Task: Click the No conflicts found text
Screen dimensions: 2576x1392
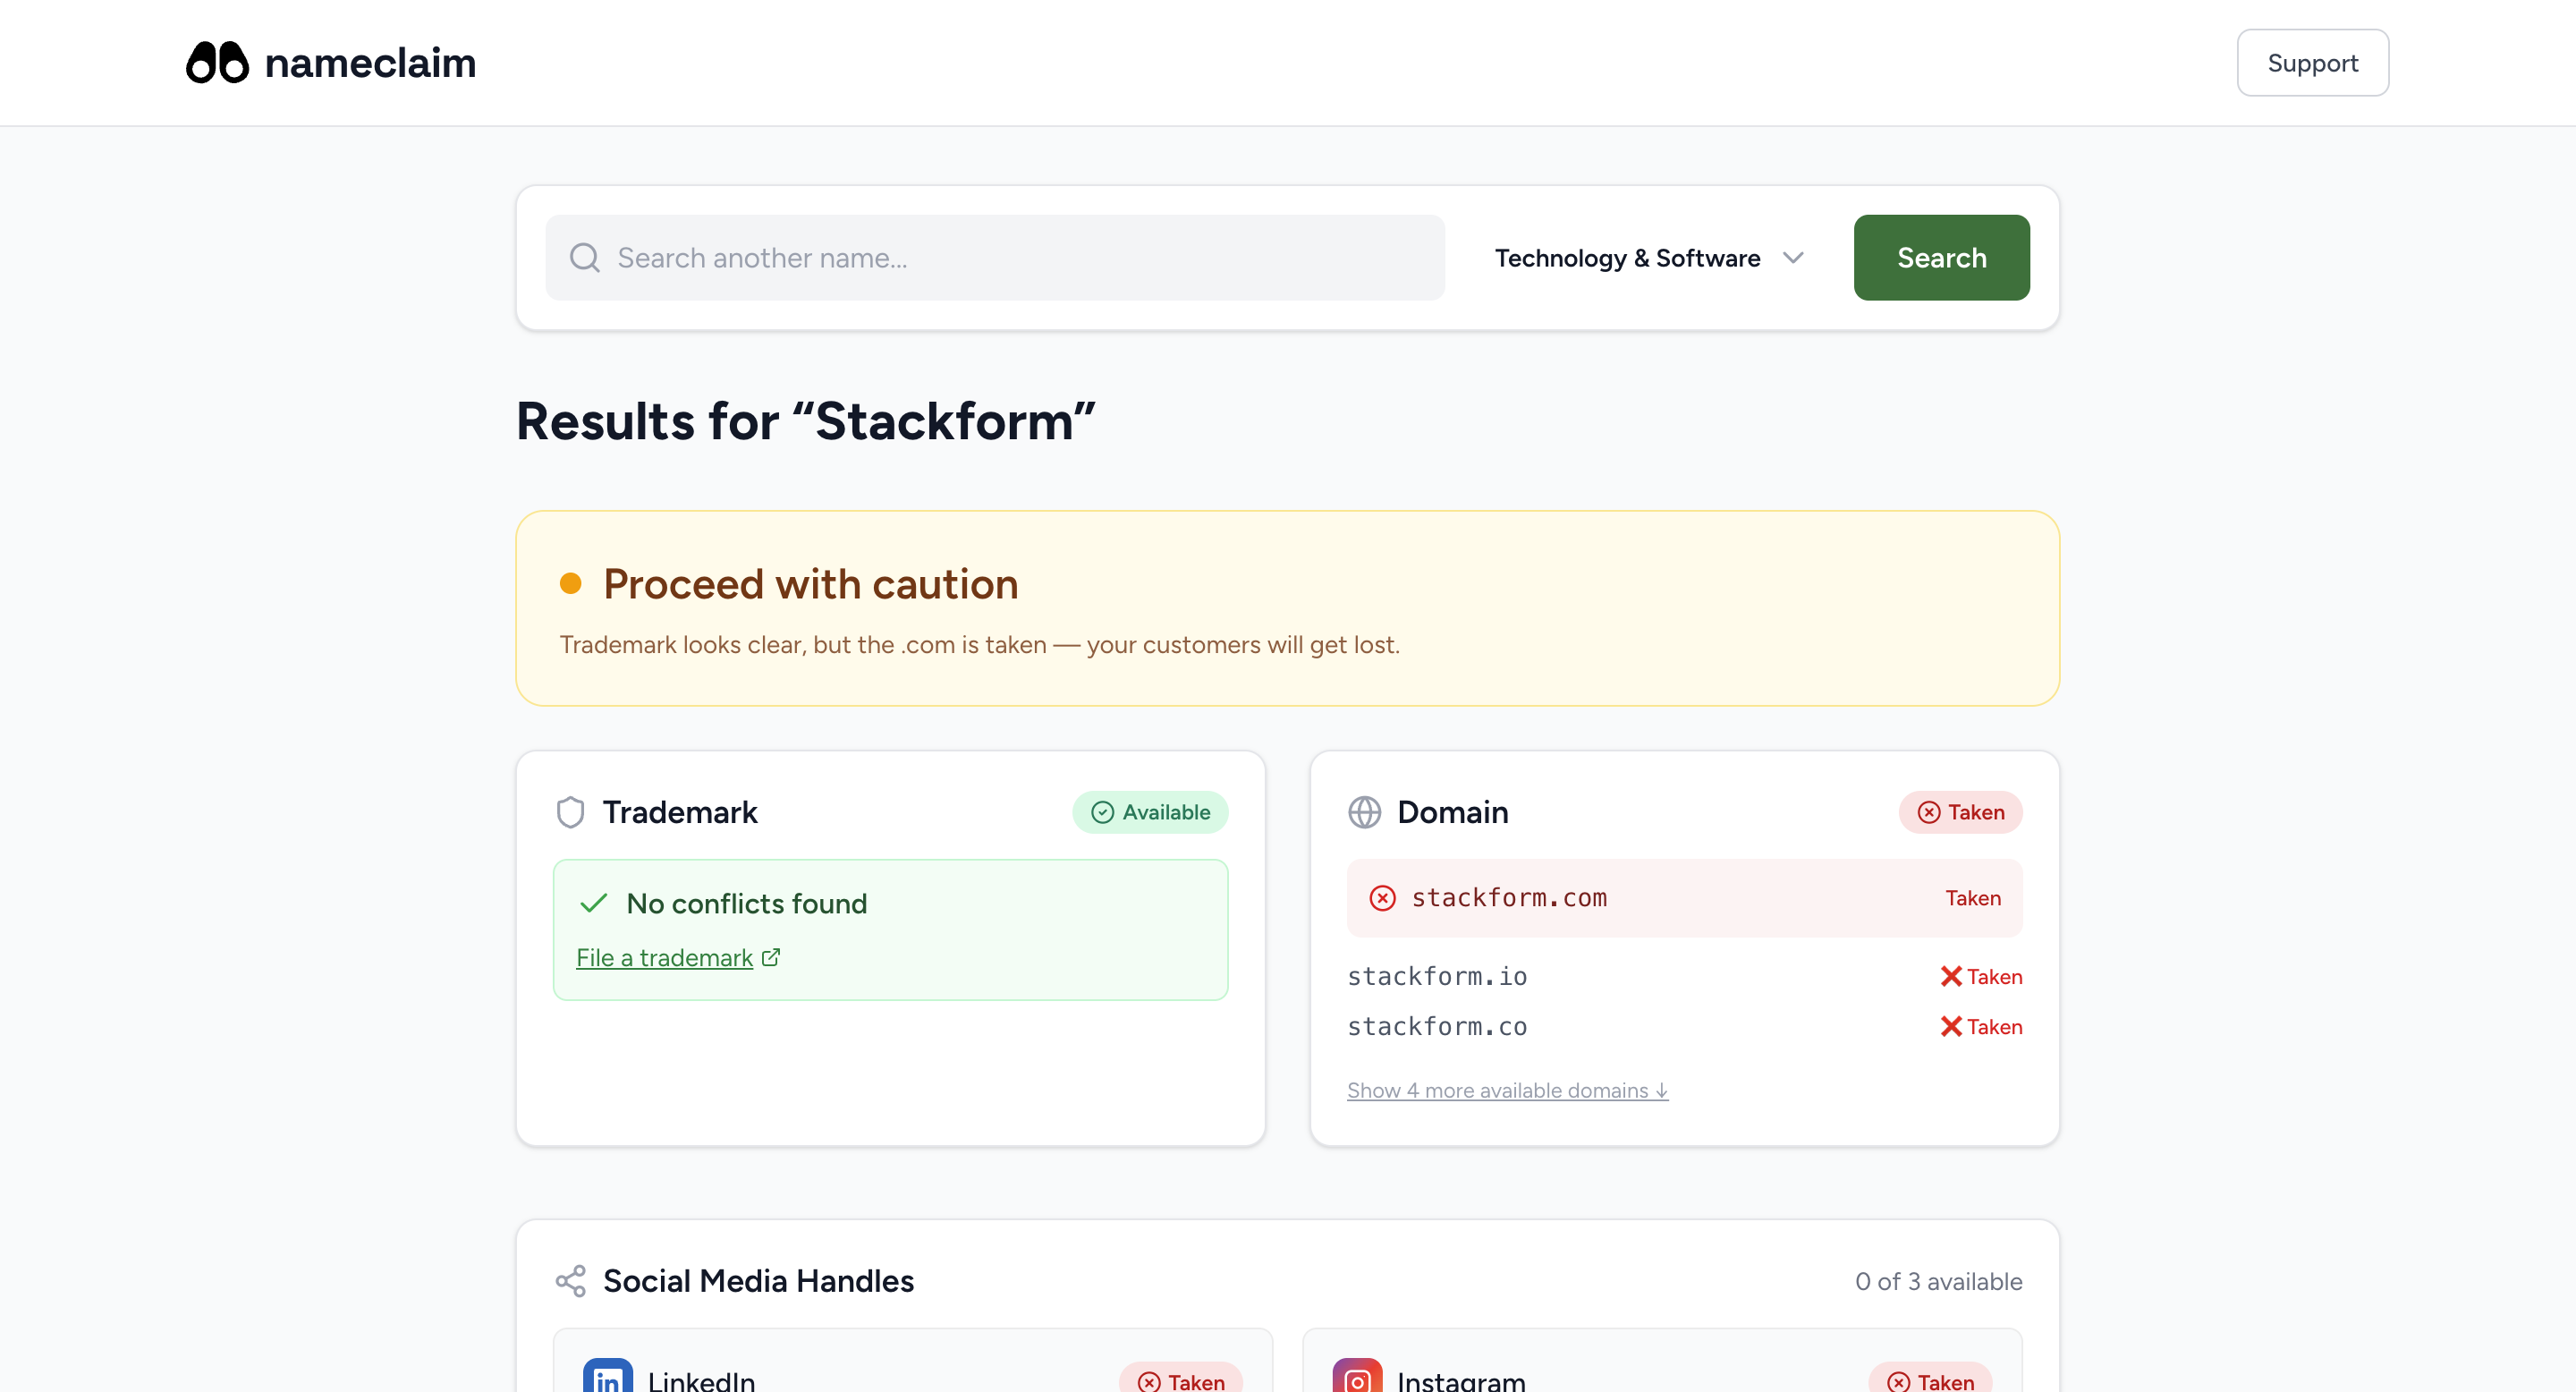Action: click(746, 903)
